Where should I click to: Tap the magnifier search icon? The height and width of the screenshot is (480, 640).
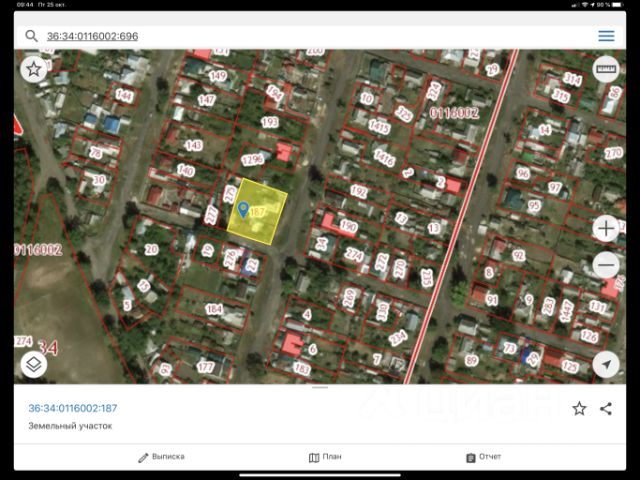pos(31,36)
